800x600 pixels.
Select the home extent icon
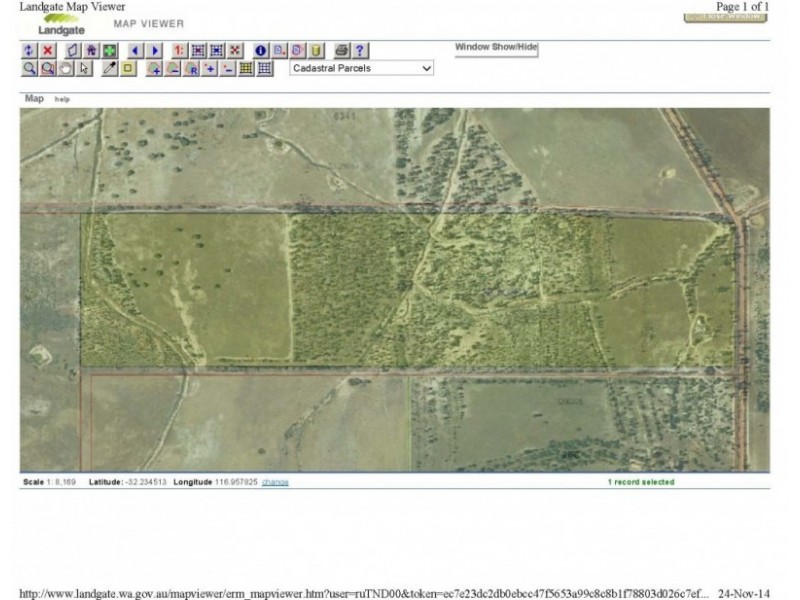(x=92, y=50)
